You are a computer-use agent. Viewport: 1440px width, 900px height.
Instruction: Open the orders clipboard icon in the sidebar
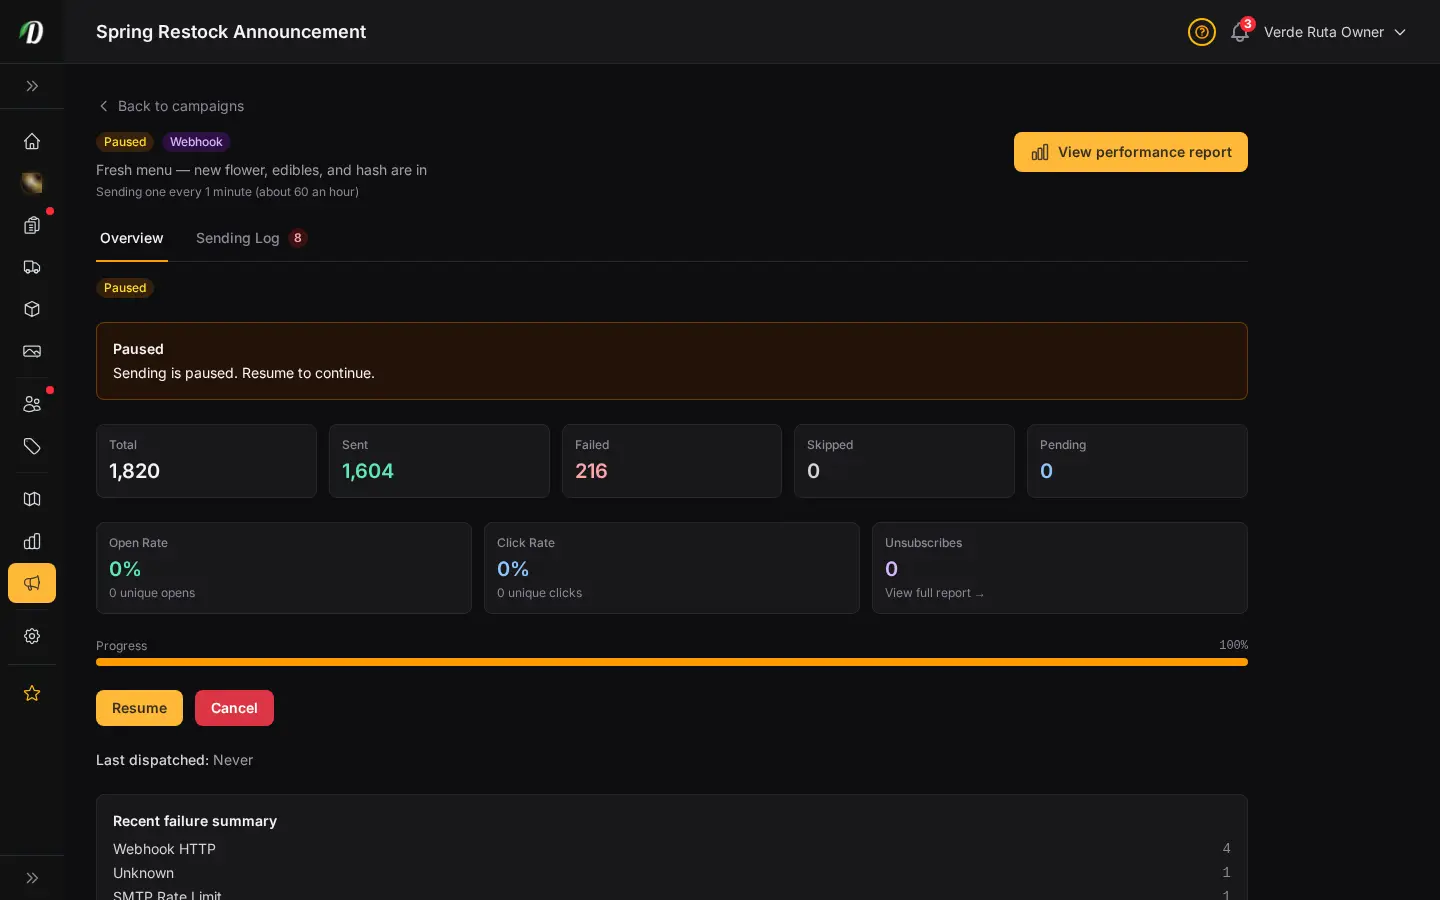coord(32,225)
